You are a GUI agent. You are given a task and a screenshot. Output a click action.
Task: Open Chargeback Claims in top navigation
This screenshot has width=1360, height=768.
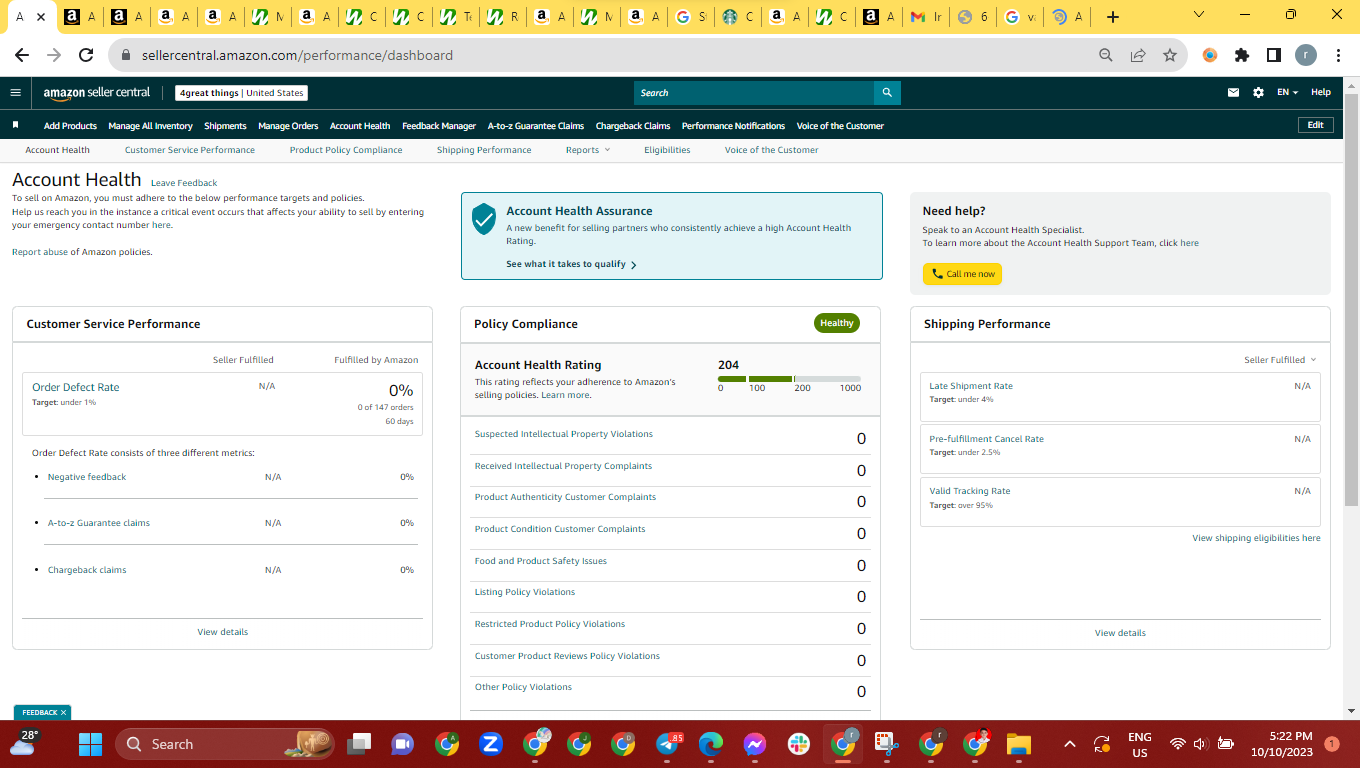coord(633,126)
